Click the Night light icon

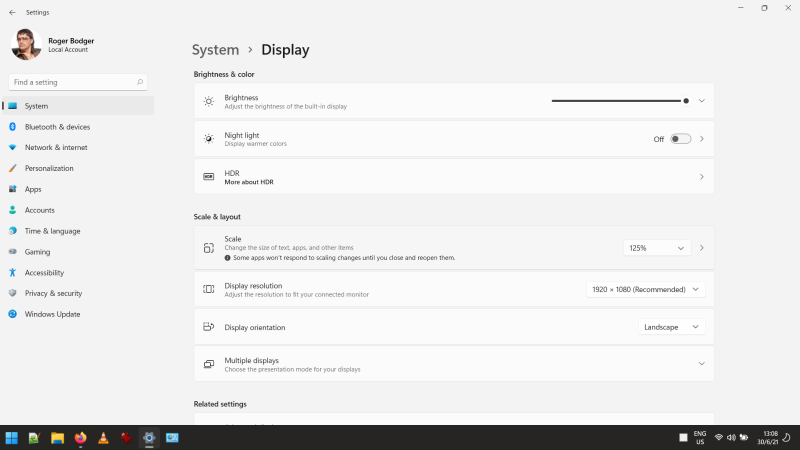209,139
